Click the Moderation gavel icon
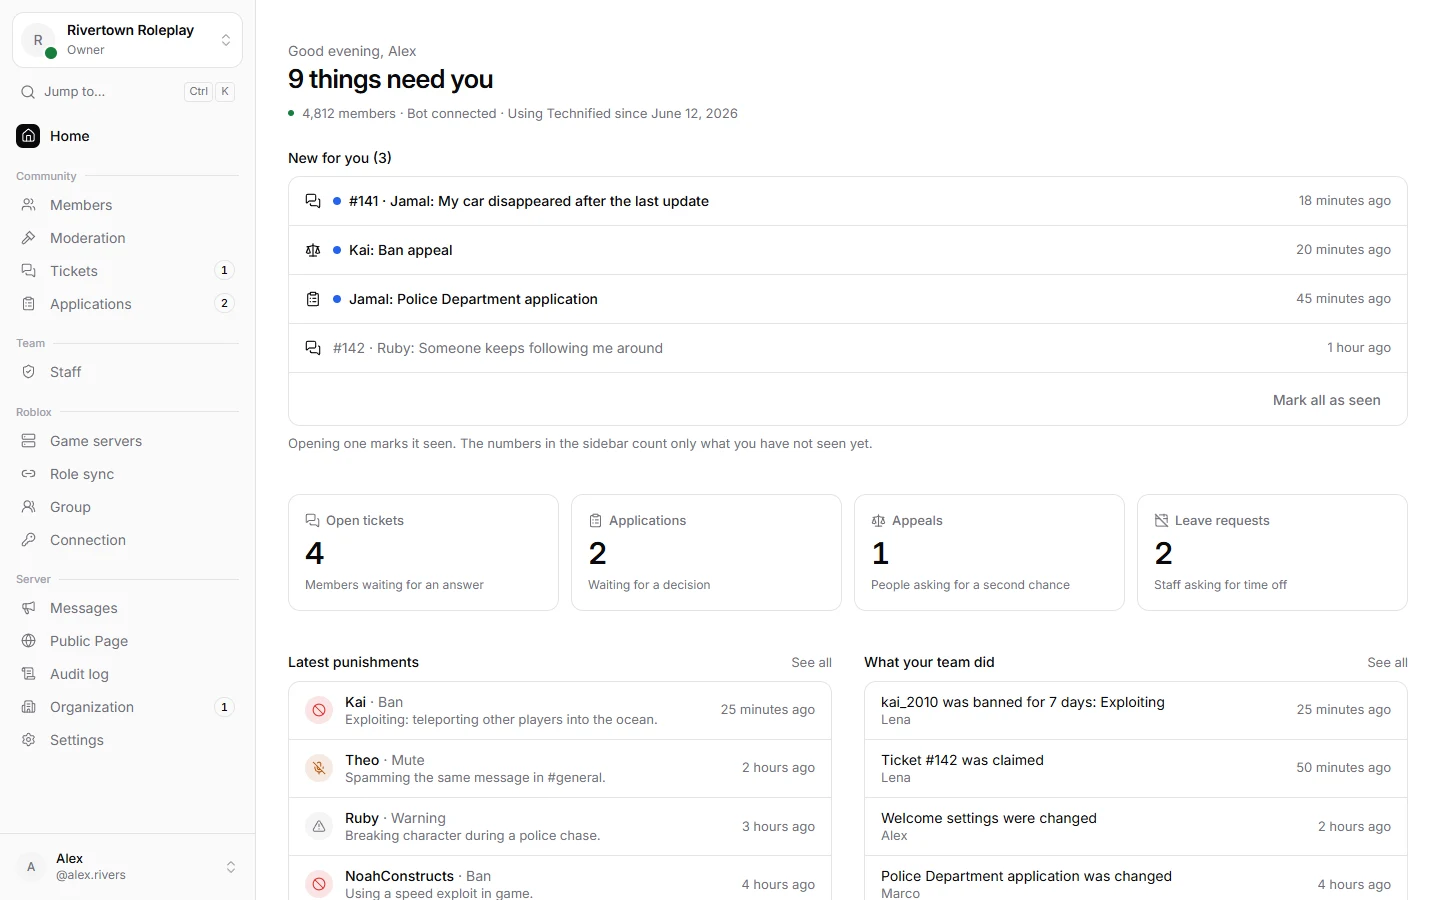This screenshot has width=1440, height=900. (x=29, y=238)
